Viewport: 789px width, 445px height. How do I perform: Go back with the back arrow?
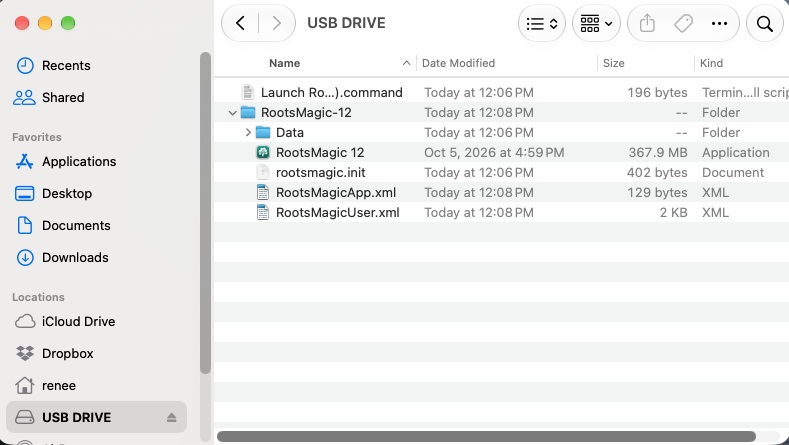240,23
